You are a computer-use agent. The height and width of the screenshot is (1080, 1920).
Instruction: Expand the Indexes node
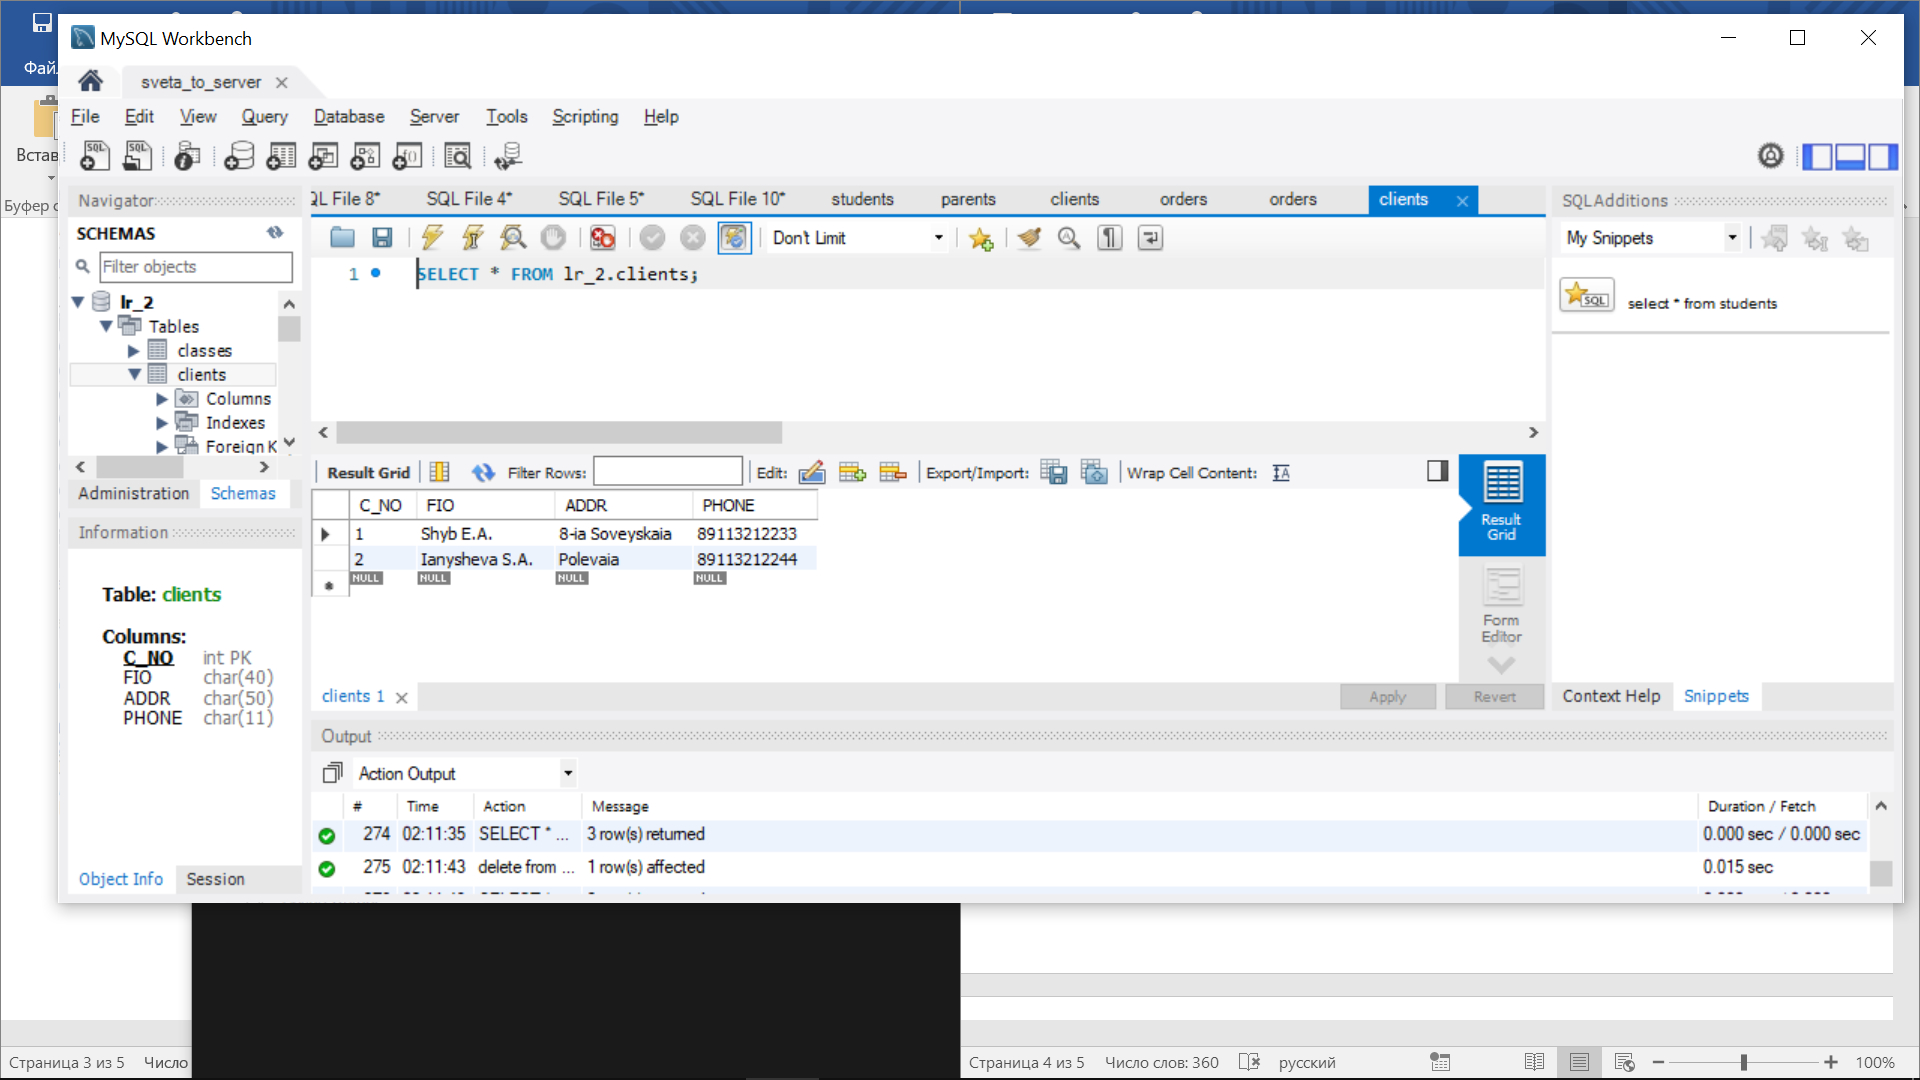(x=162, y=423)
